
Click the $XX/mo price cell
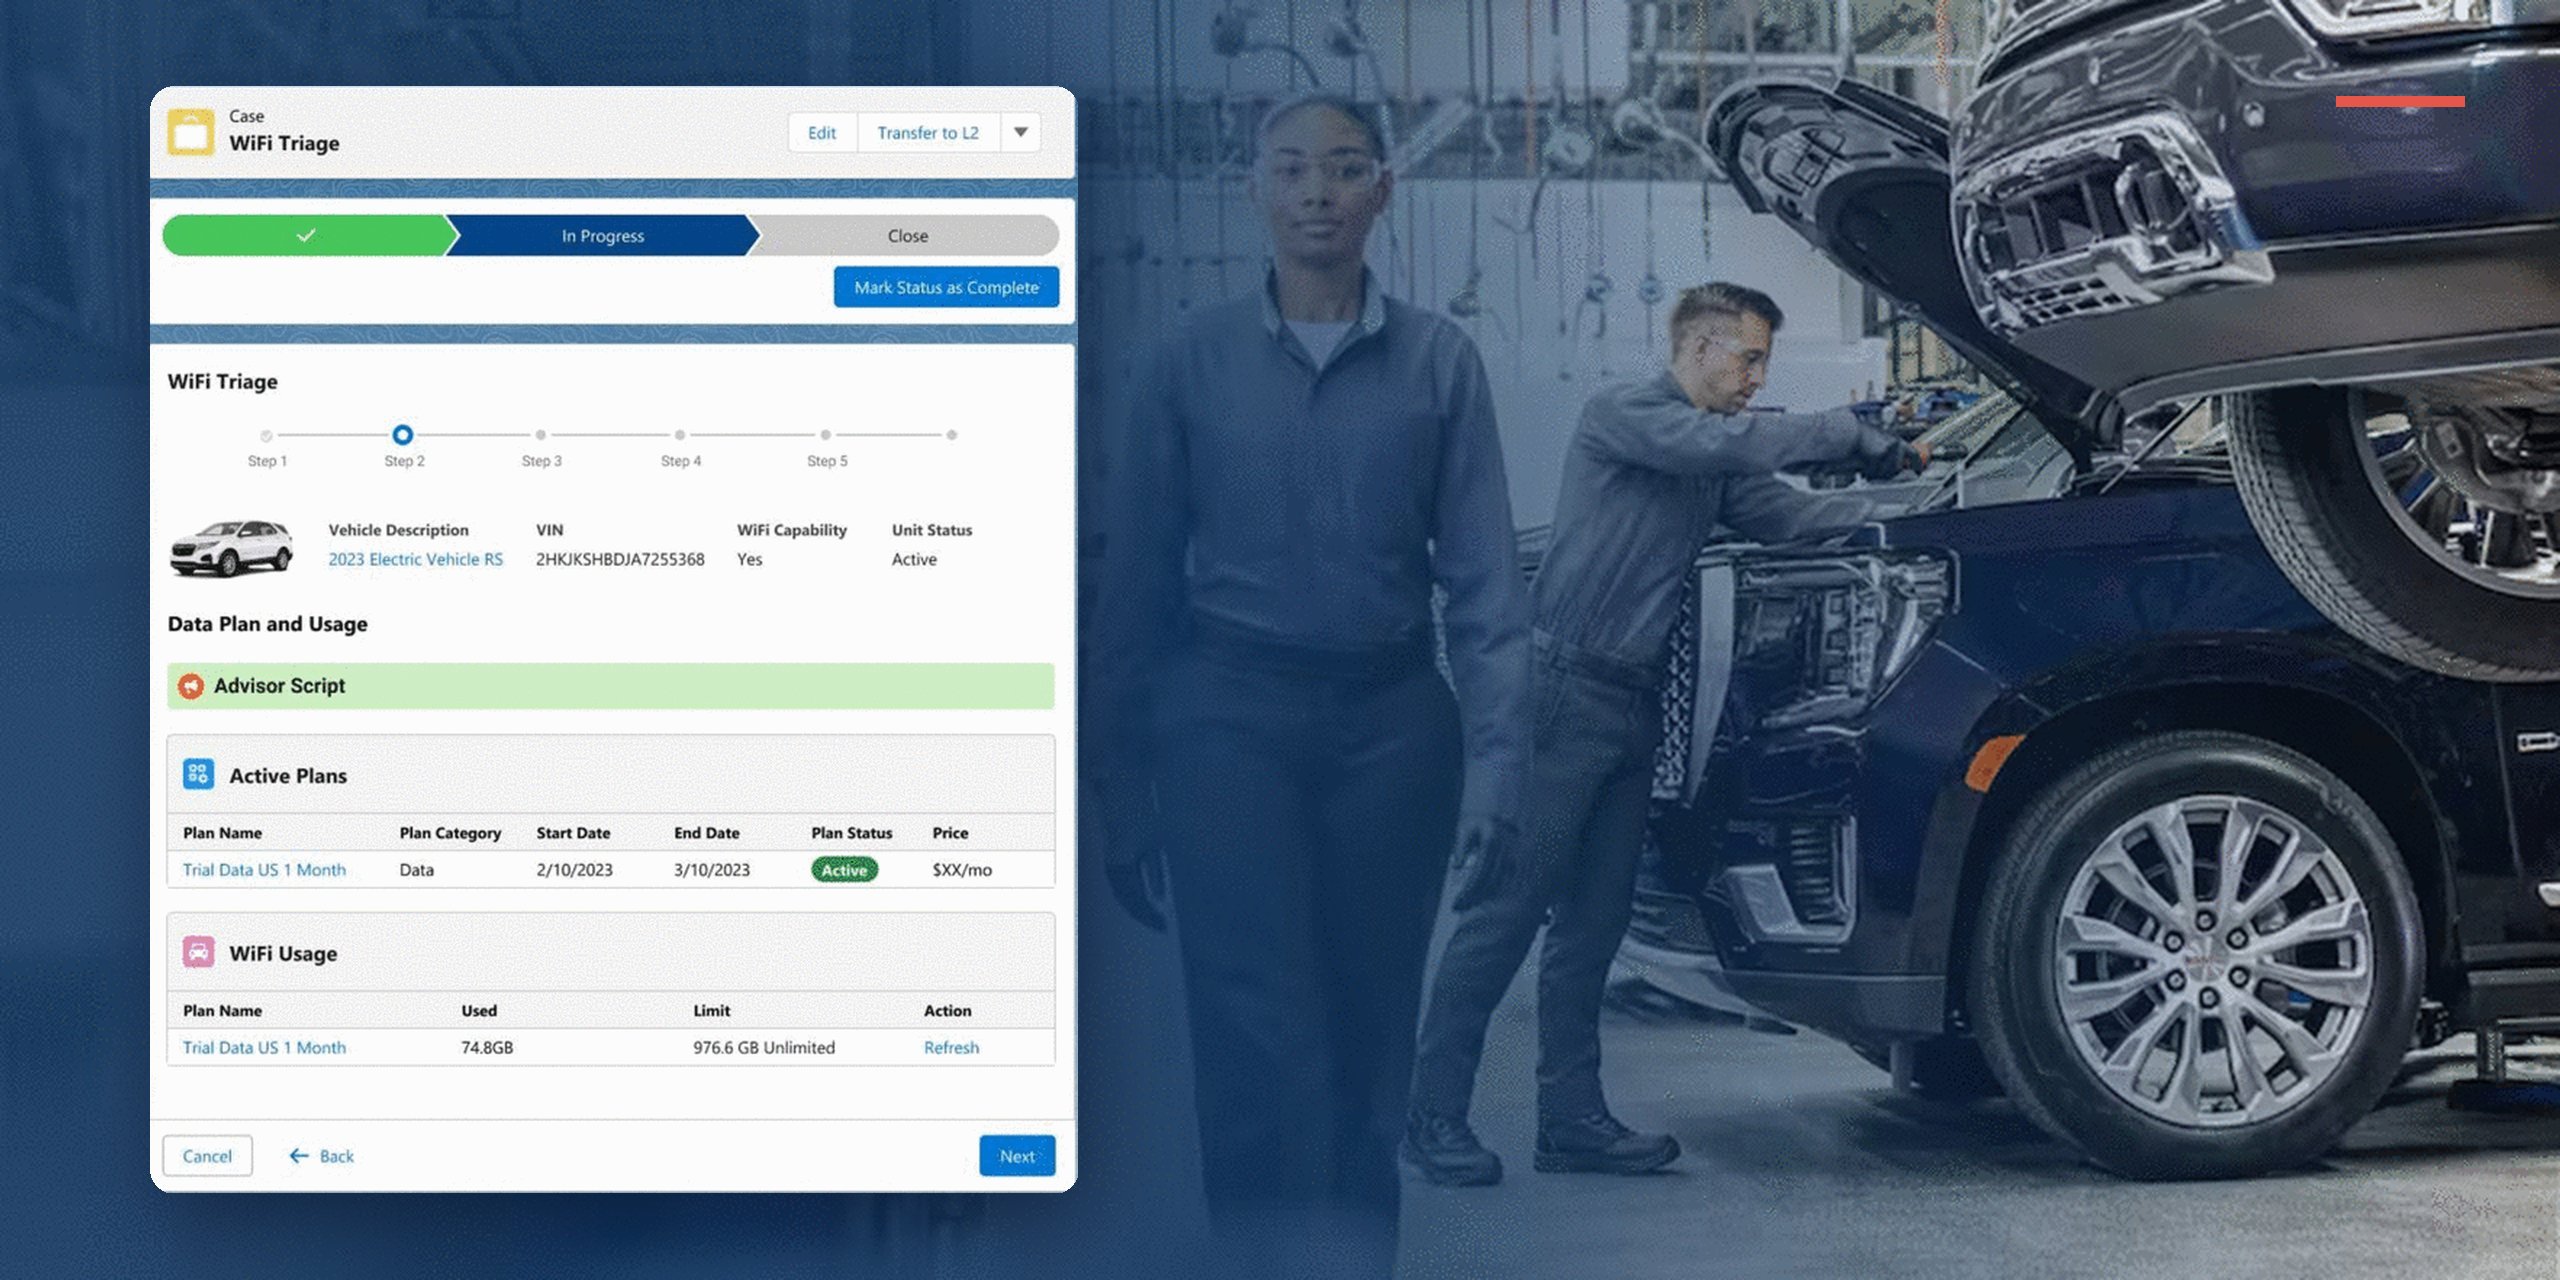pyautogui.click(x=962, y=870)
